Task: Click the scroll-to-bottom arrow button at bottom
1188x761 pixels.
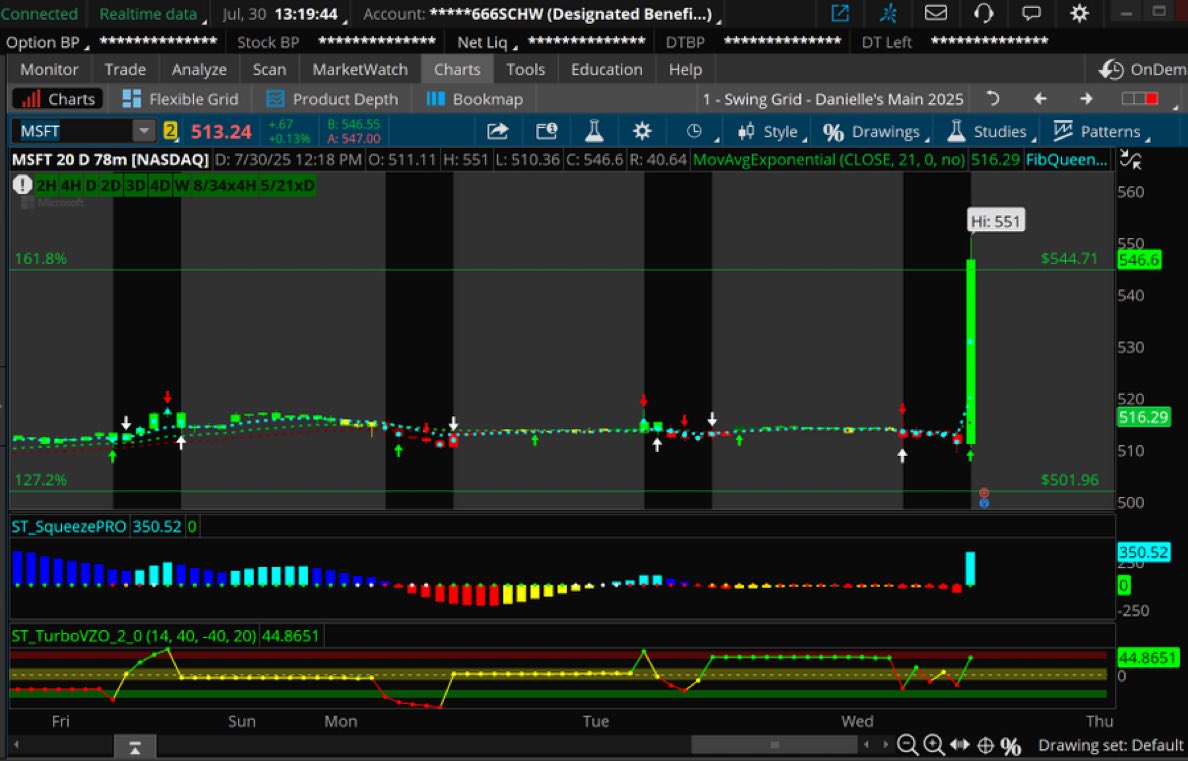Action: pos(133,747)
